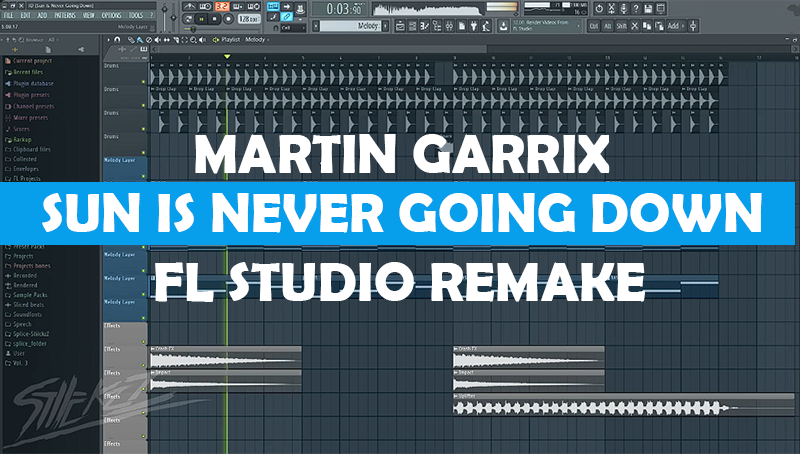Open the VIEW menu
Image resolution: width=800 pixels, height=454 pixels.
(x=89, y=15)
